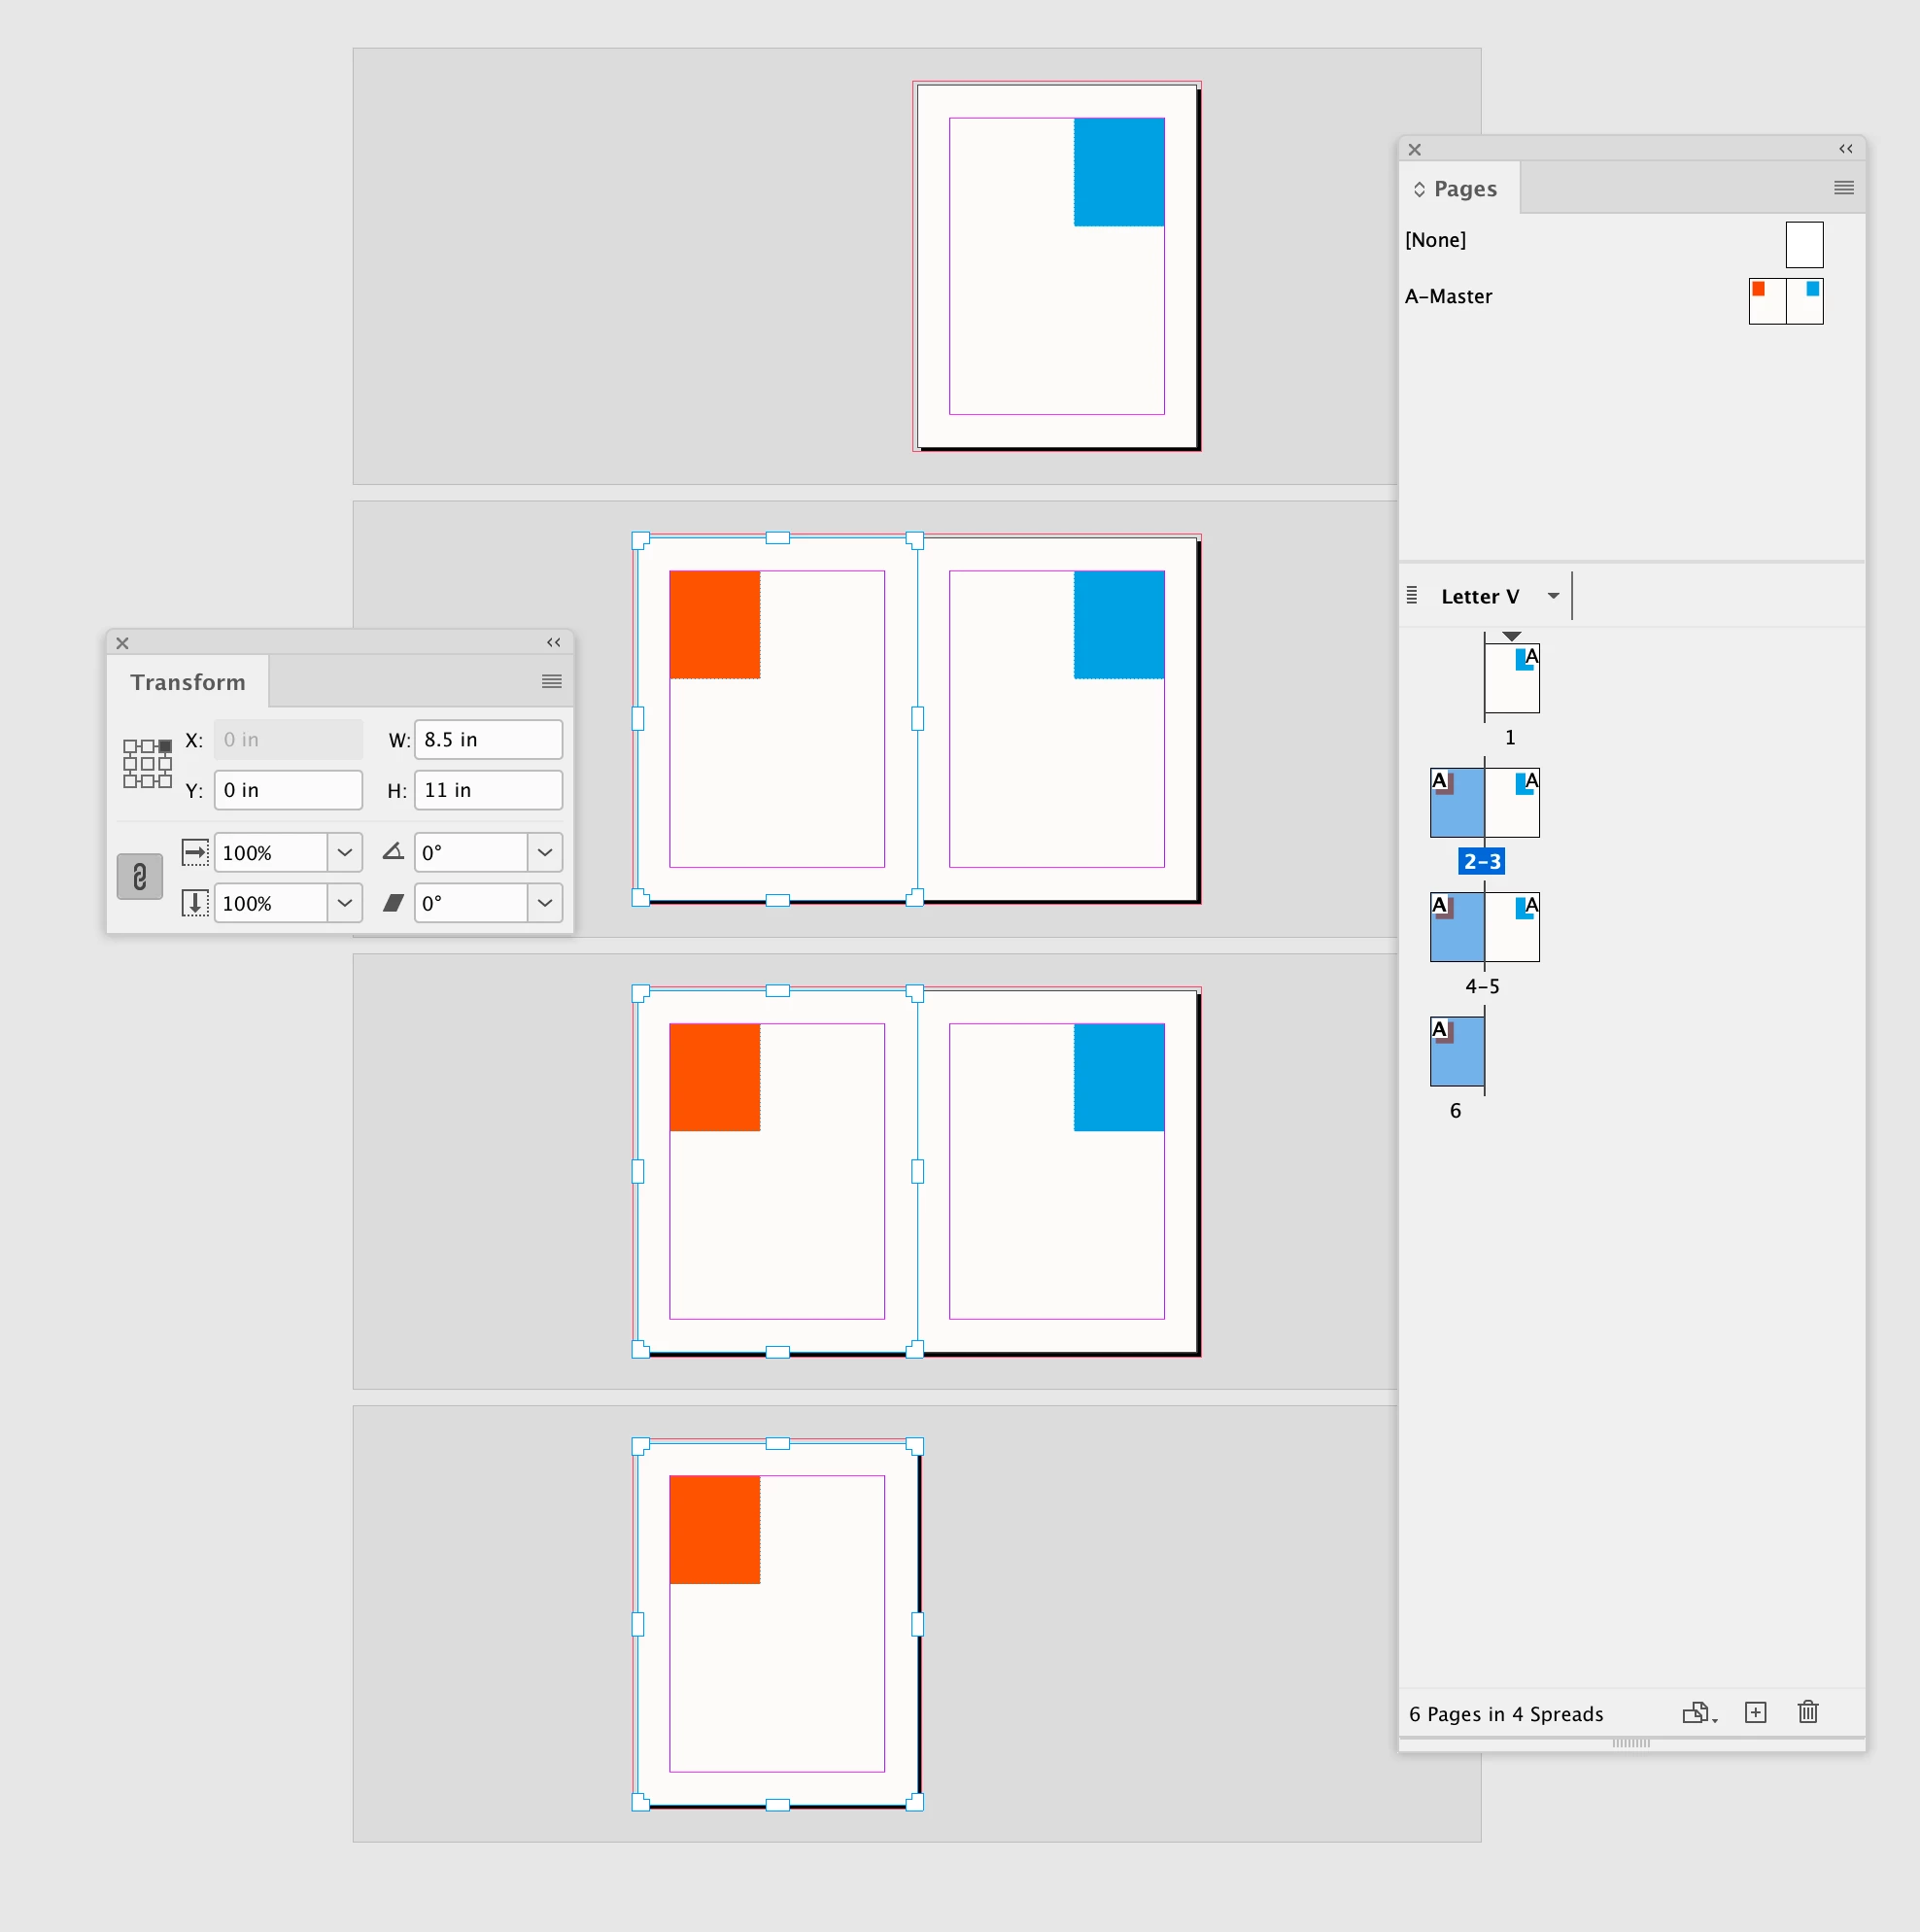
Task: Collapse the Pages panel with double arrows
Action: point(1845,149)
